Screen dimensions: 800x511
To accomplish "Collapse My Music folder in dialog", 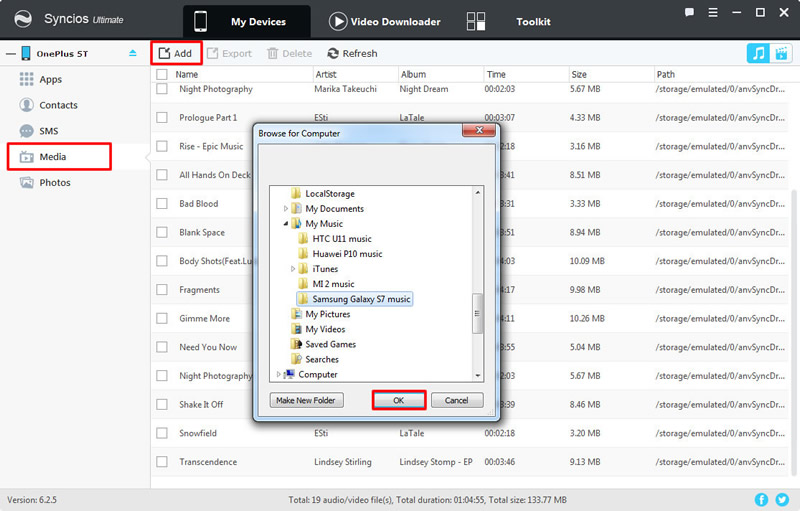I will pos(286,223).
